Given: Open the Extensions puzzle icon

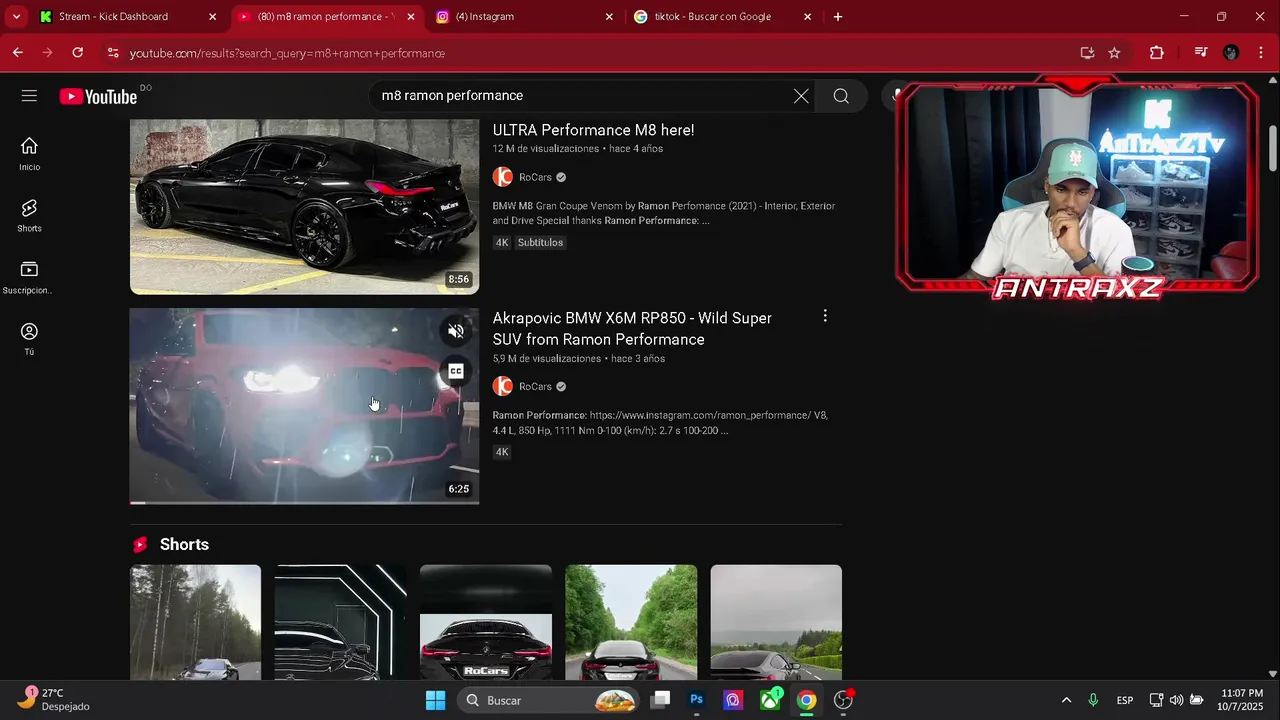Looking at the screenshot, I should pos(1157,53).
